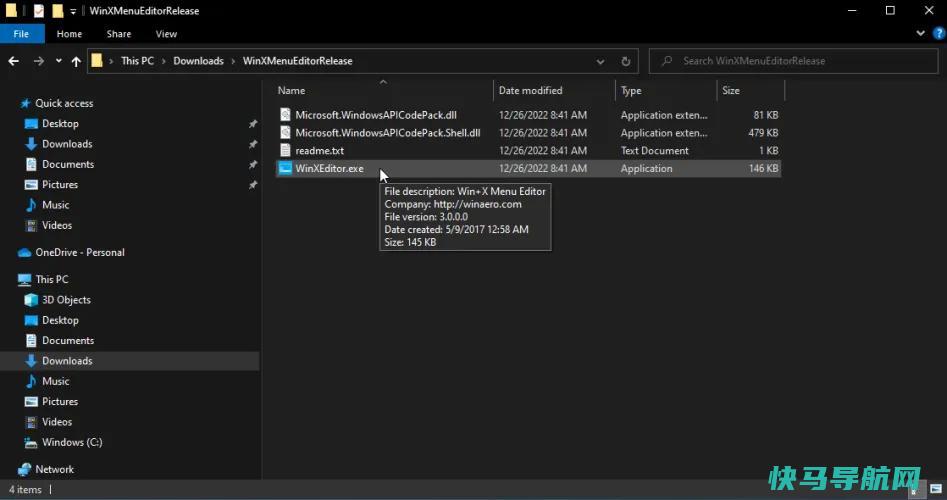Viewport: 947px width, 500px height.
Task: Click This PC in the address bar
Action: point(137,61)
